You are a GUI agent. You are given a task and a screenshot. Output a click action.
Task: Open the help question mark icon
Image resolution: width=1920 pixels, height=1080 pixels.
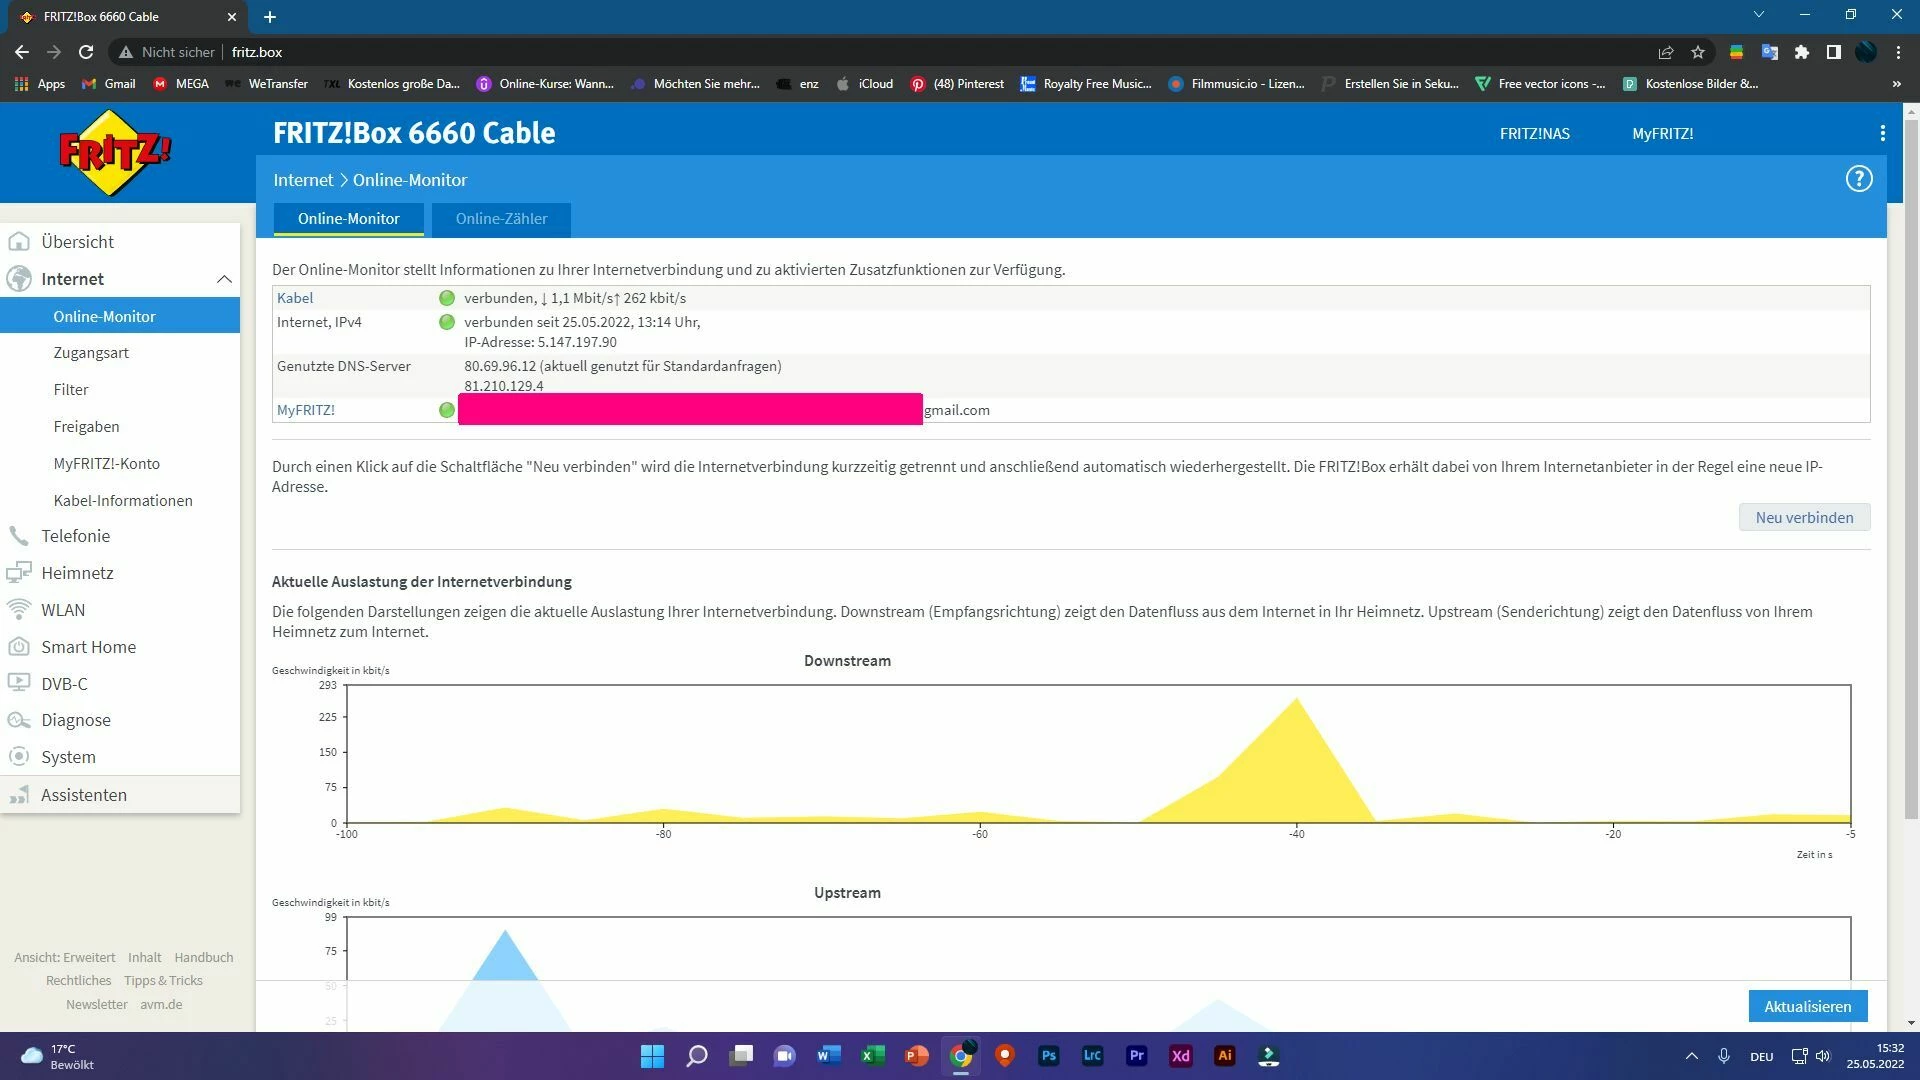coord(1858,179)
